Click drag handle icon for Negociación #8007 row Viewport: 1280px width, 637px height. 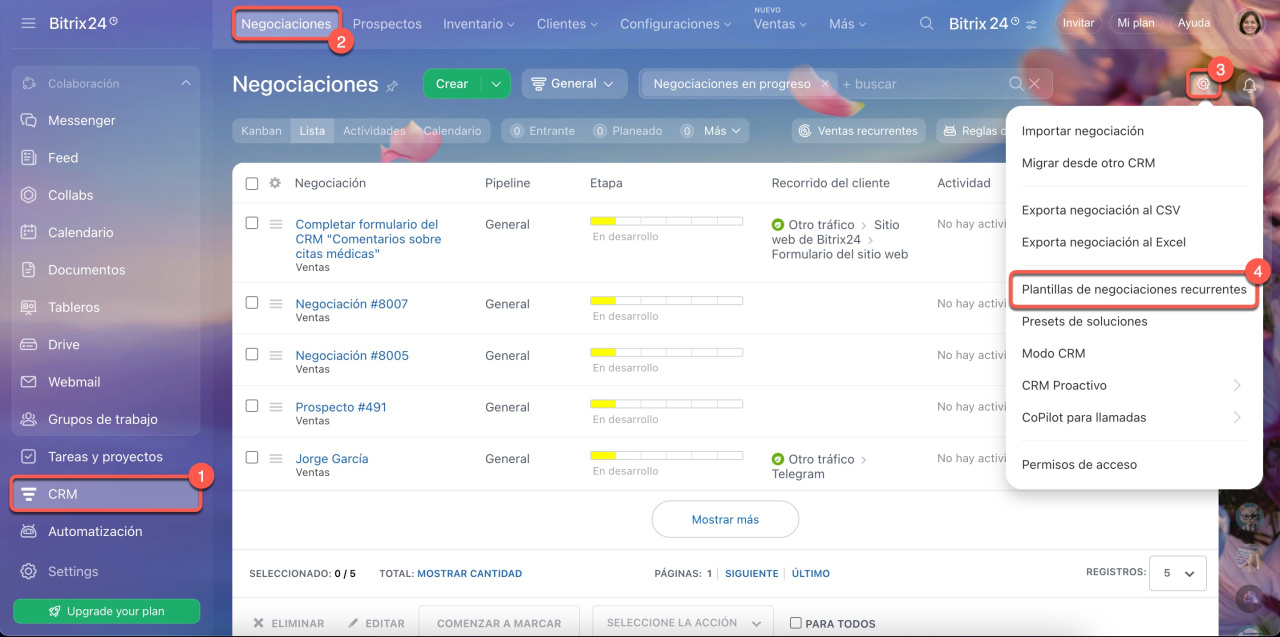pos(277,304)
